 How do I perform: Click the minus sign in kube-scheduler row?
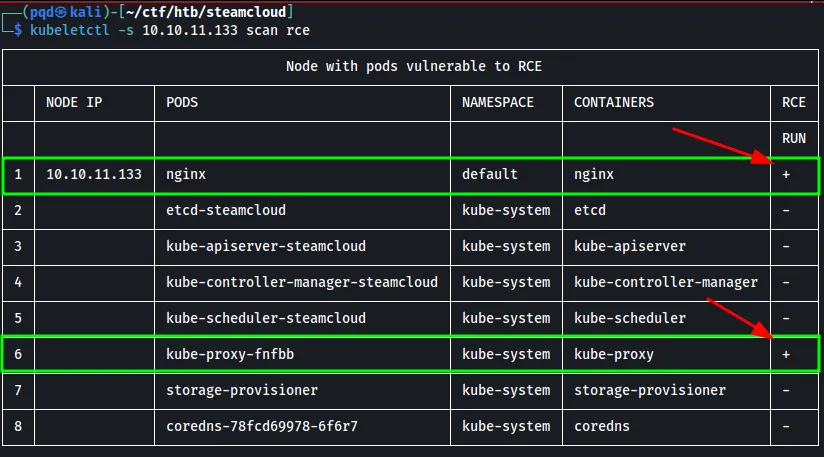[x=786, y=318]
